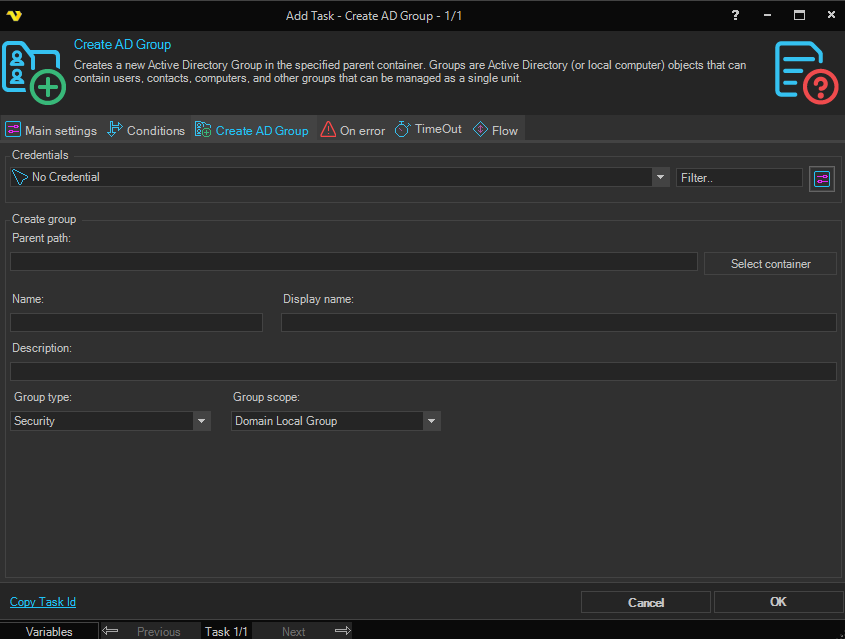The image size is (845, 639).
Task: Open the Group scope dropdown
Action: (x=432, y=421)
